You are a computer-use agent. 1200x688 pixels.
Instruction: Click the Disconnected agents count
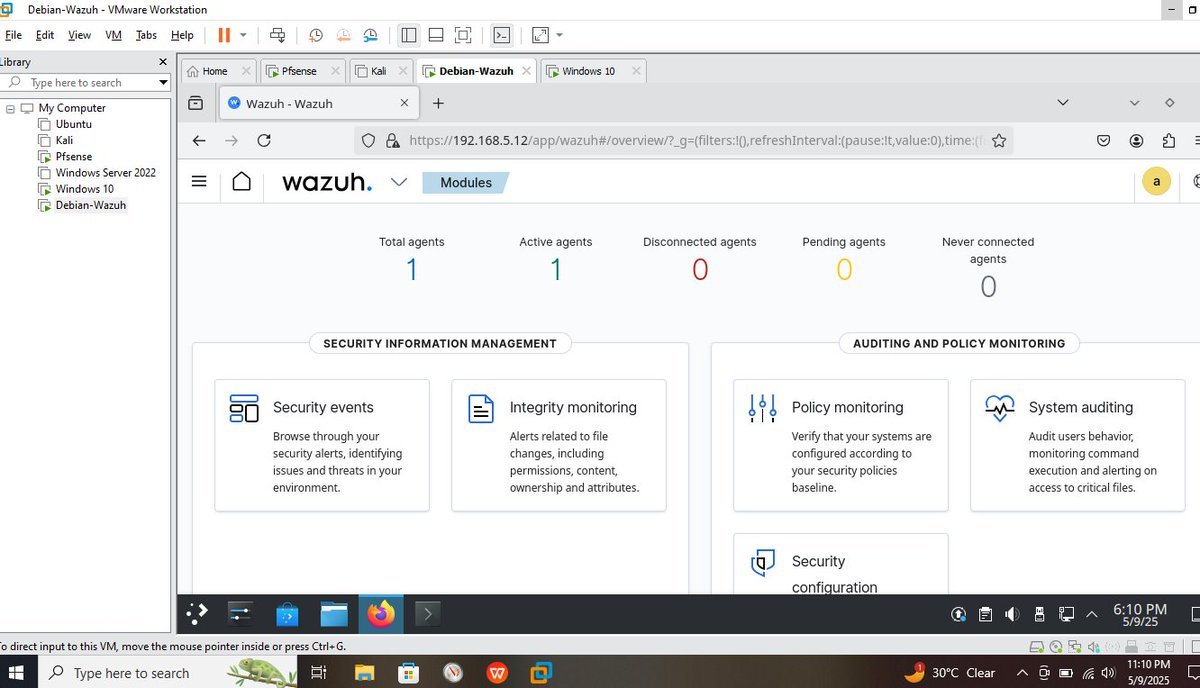point(700,270)
